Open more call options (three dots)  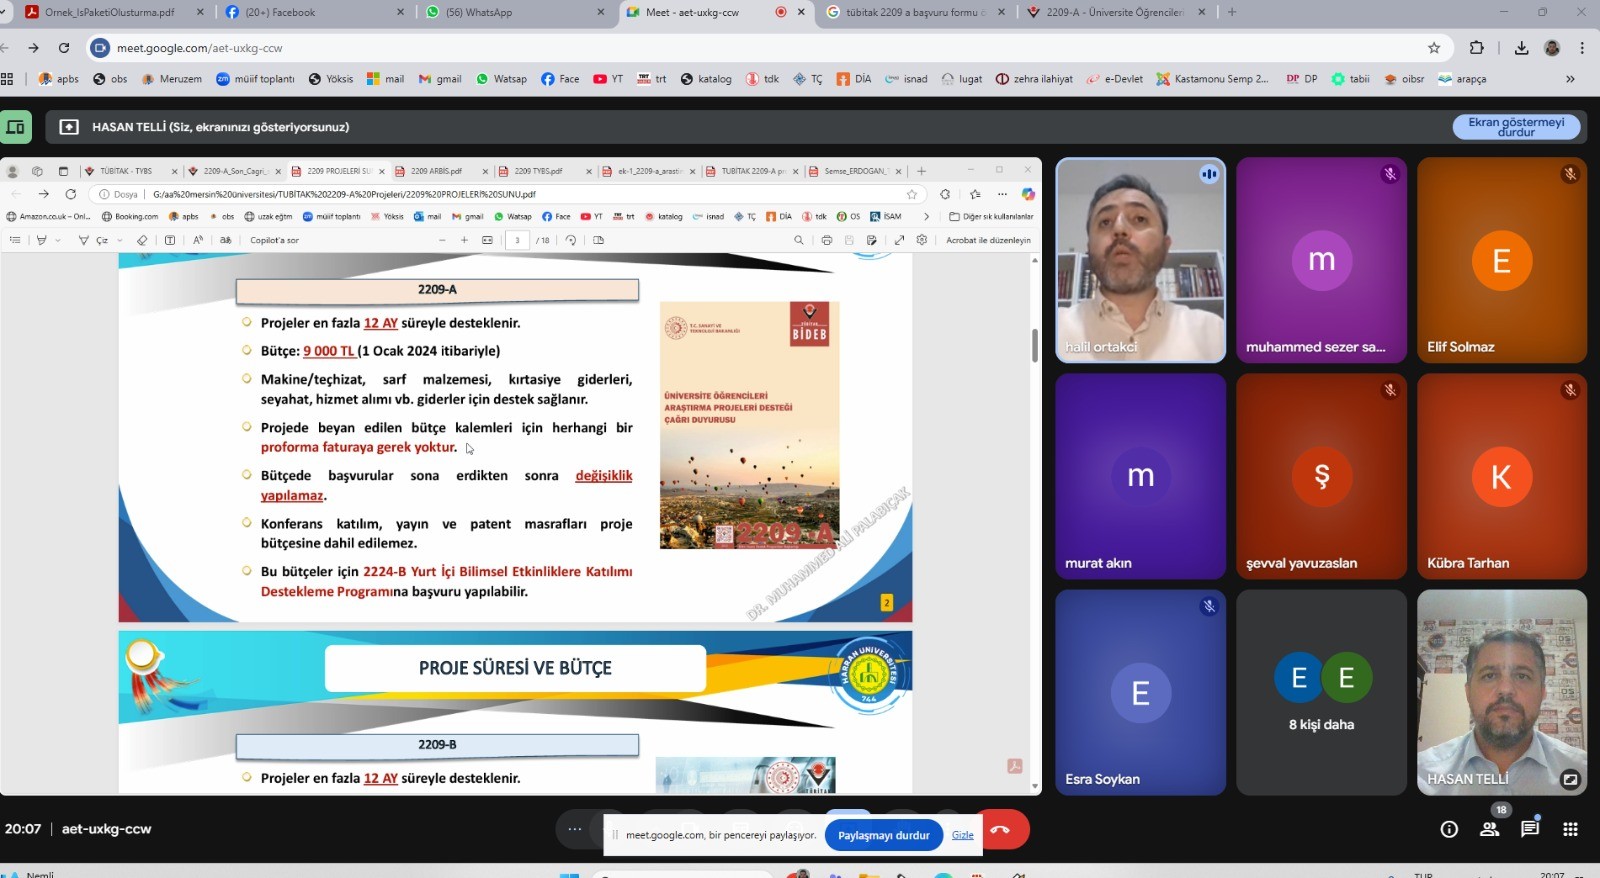pos(574,829)
